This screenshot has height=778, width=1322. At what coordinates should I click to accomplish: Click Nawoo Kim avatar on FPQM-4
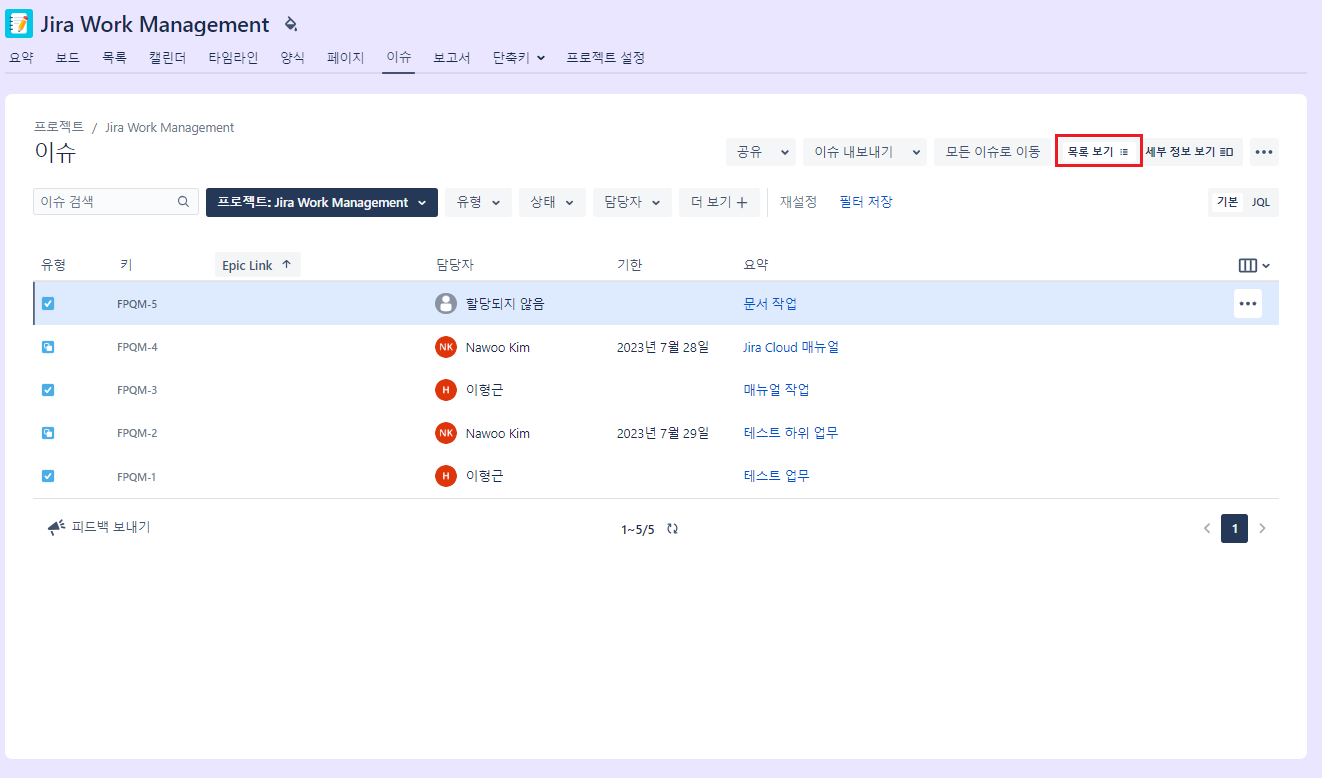pos(446,347)
